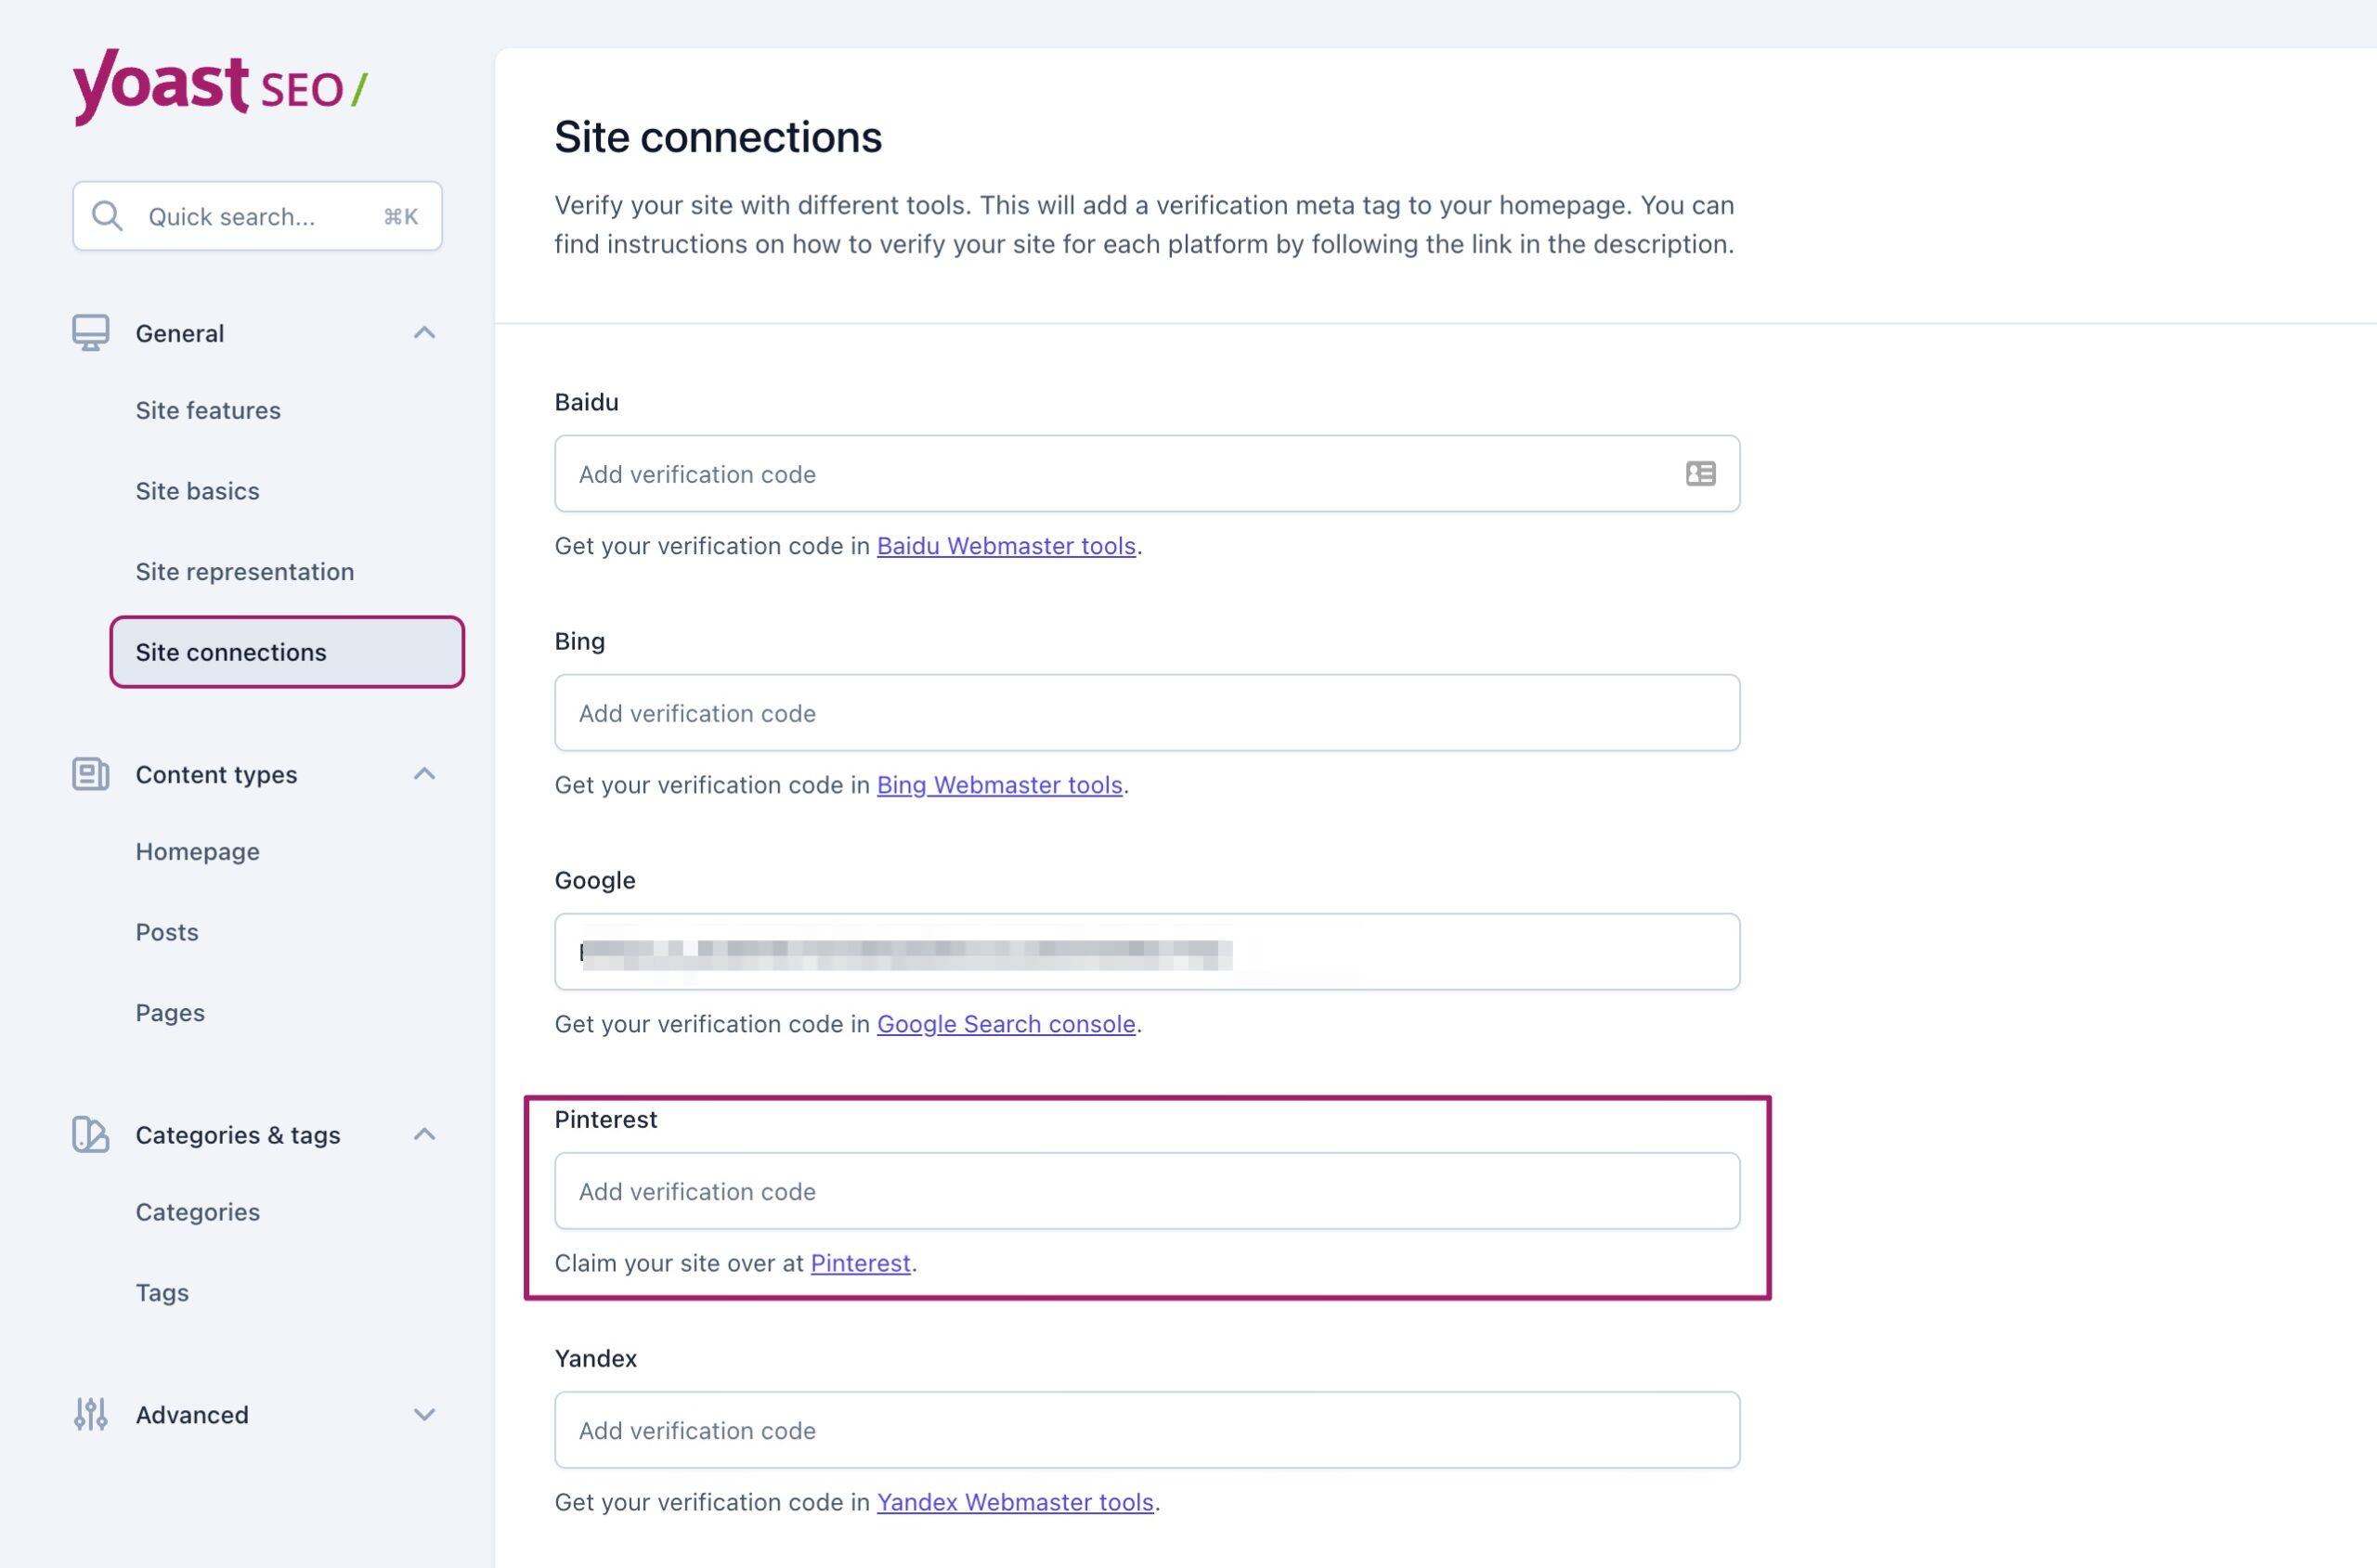Image resolution: width=2377 pixels, height=1568 pixels.
Task: Collapse the General section
Action: tap(424, 333)
